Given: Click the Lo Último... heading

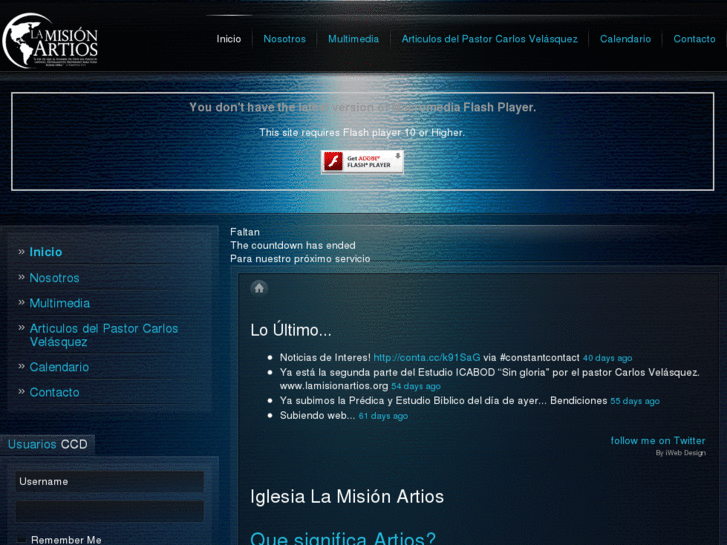Looking at the screenshot, I should click(291, 330).
